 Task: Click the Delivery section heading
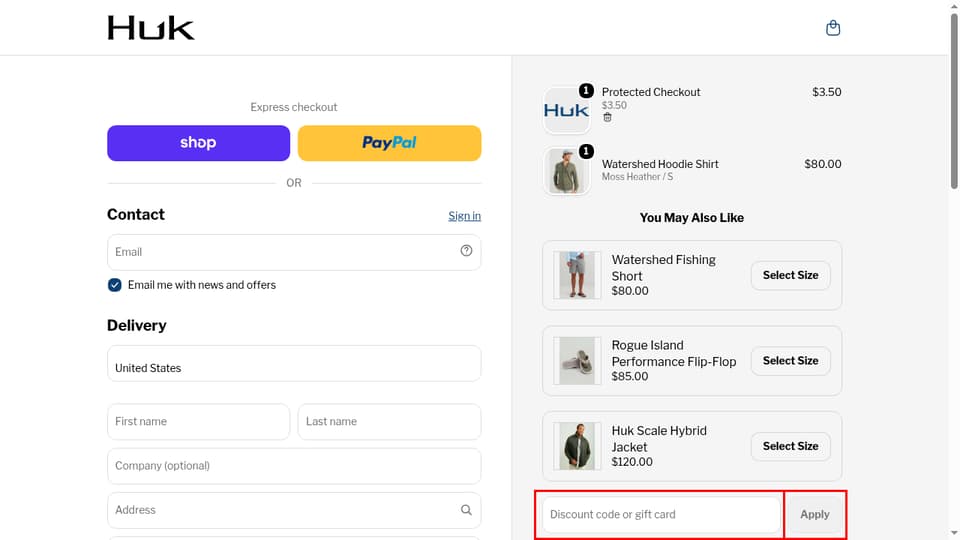click(x=137, y=325)
